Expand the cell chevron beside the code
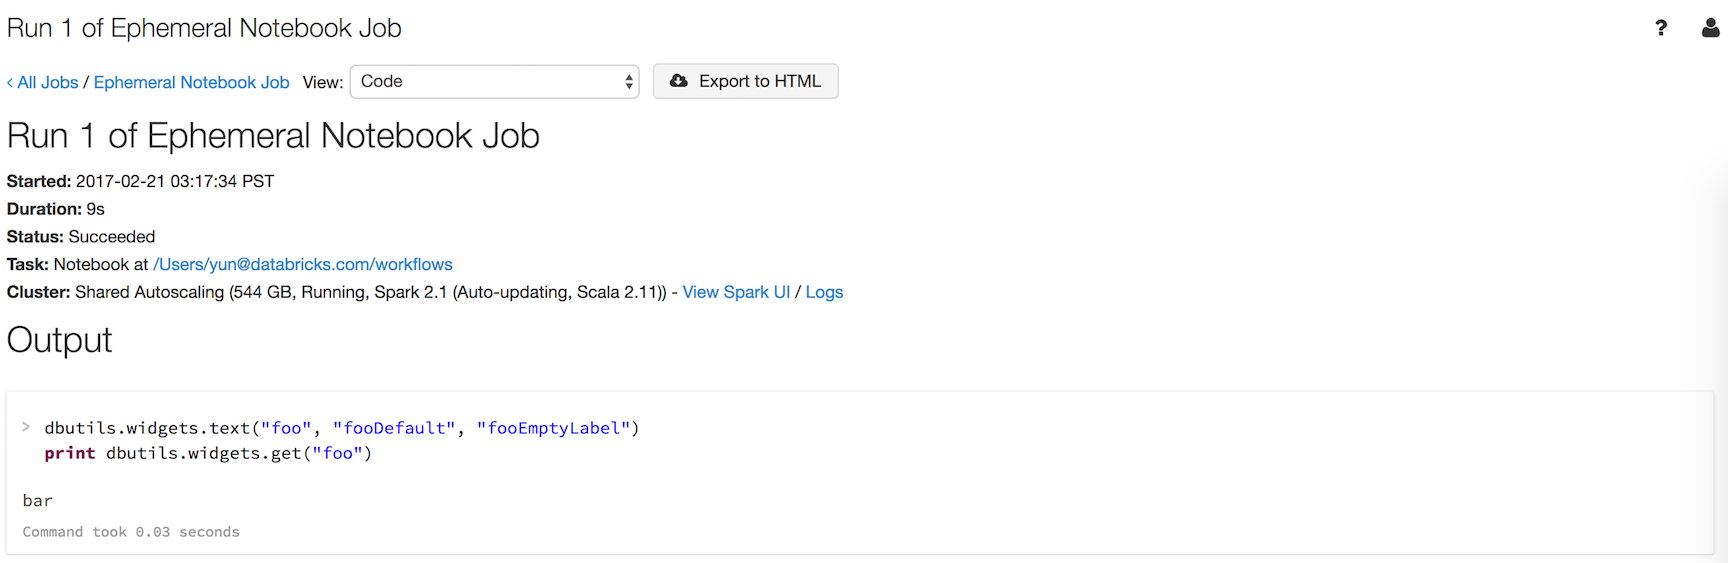1728x563 pixels. coord(26,427)
